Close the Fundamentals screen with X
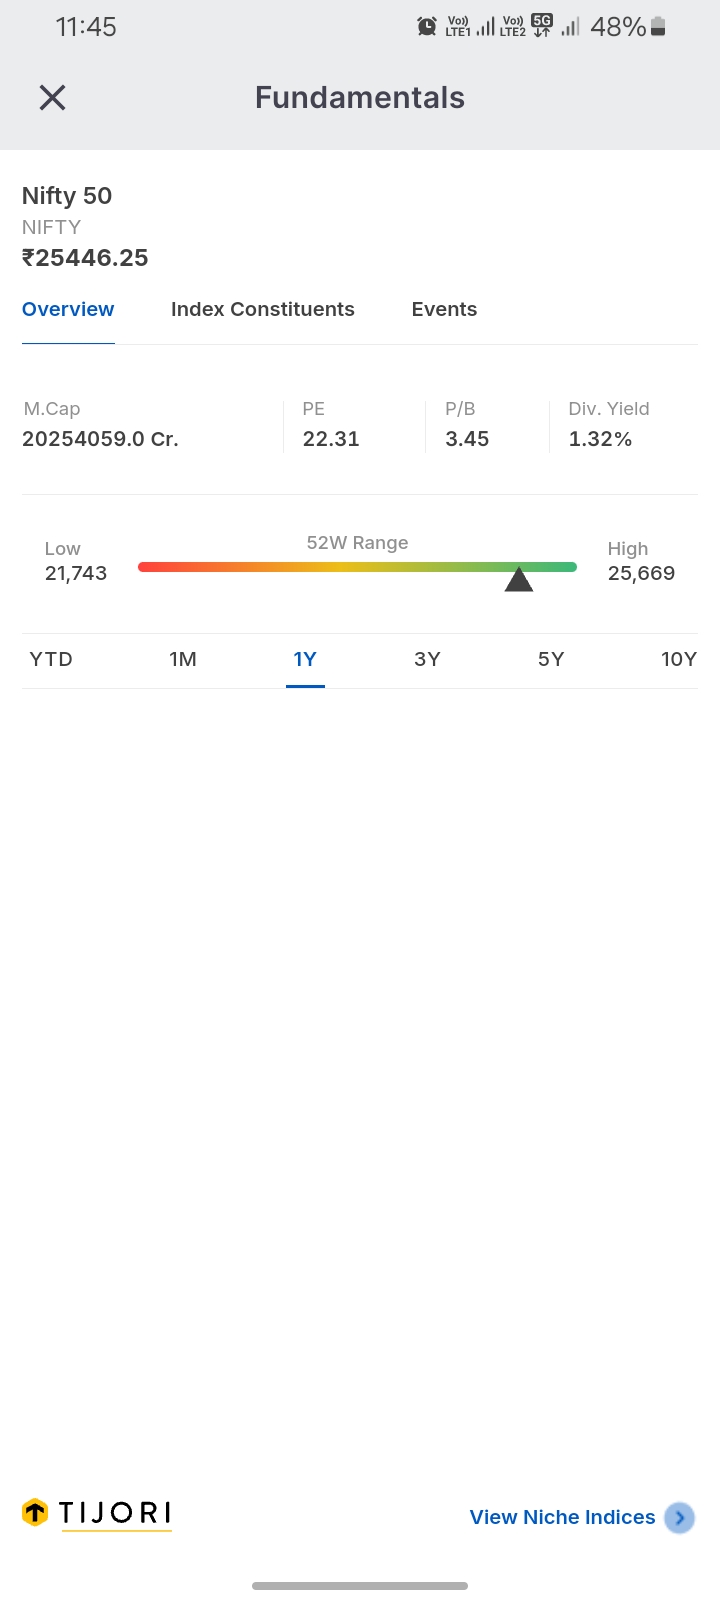720x1600 pixels. point(52,97)
